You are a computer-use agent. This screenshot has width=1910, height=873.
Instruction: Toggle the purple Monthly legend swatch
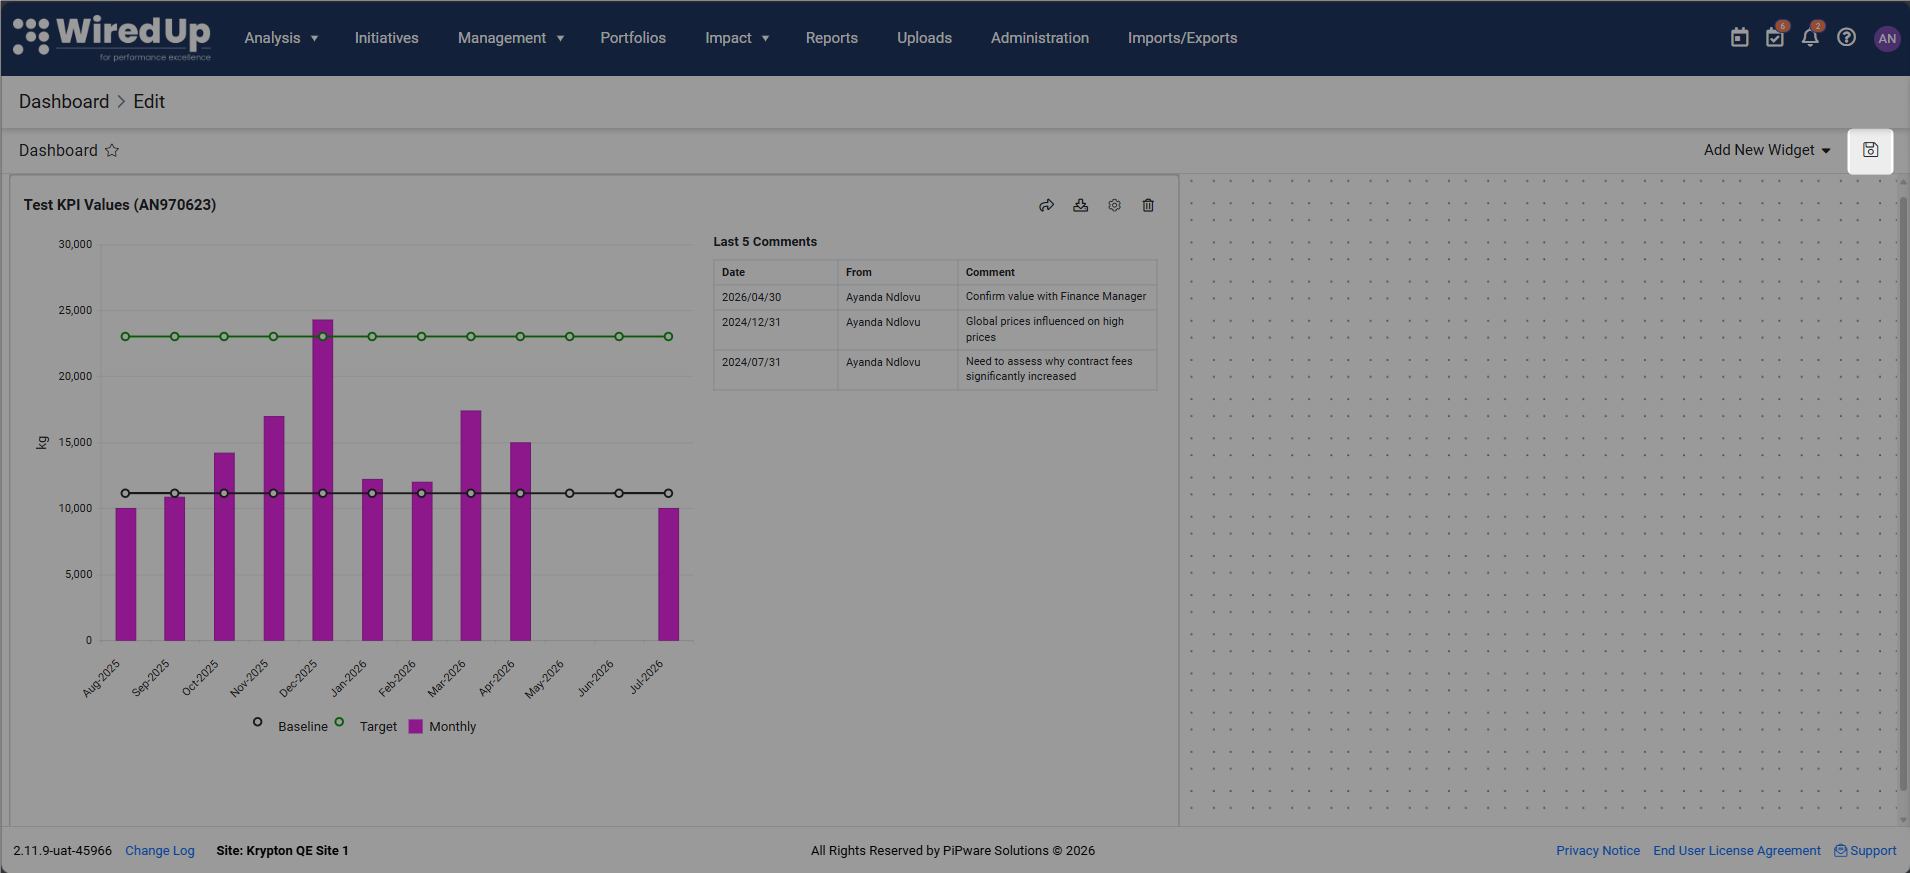tap(416, 727)
